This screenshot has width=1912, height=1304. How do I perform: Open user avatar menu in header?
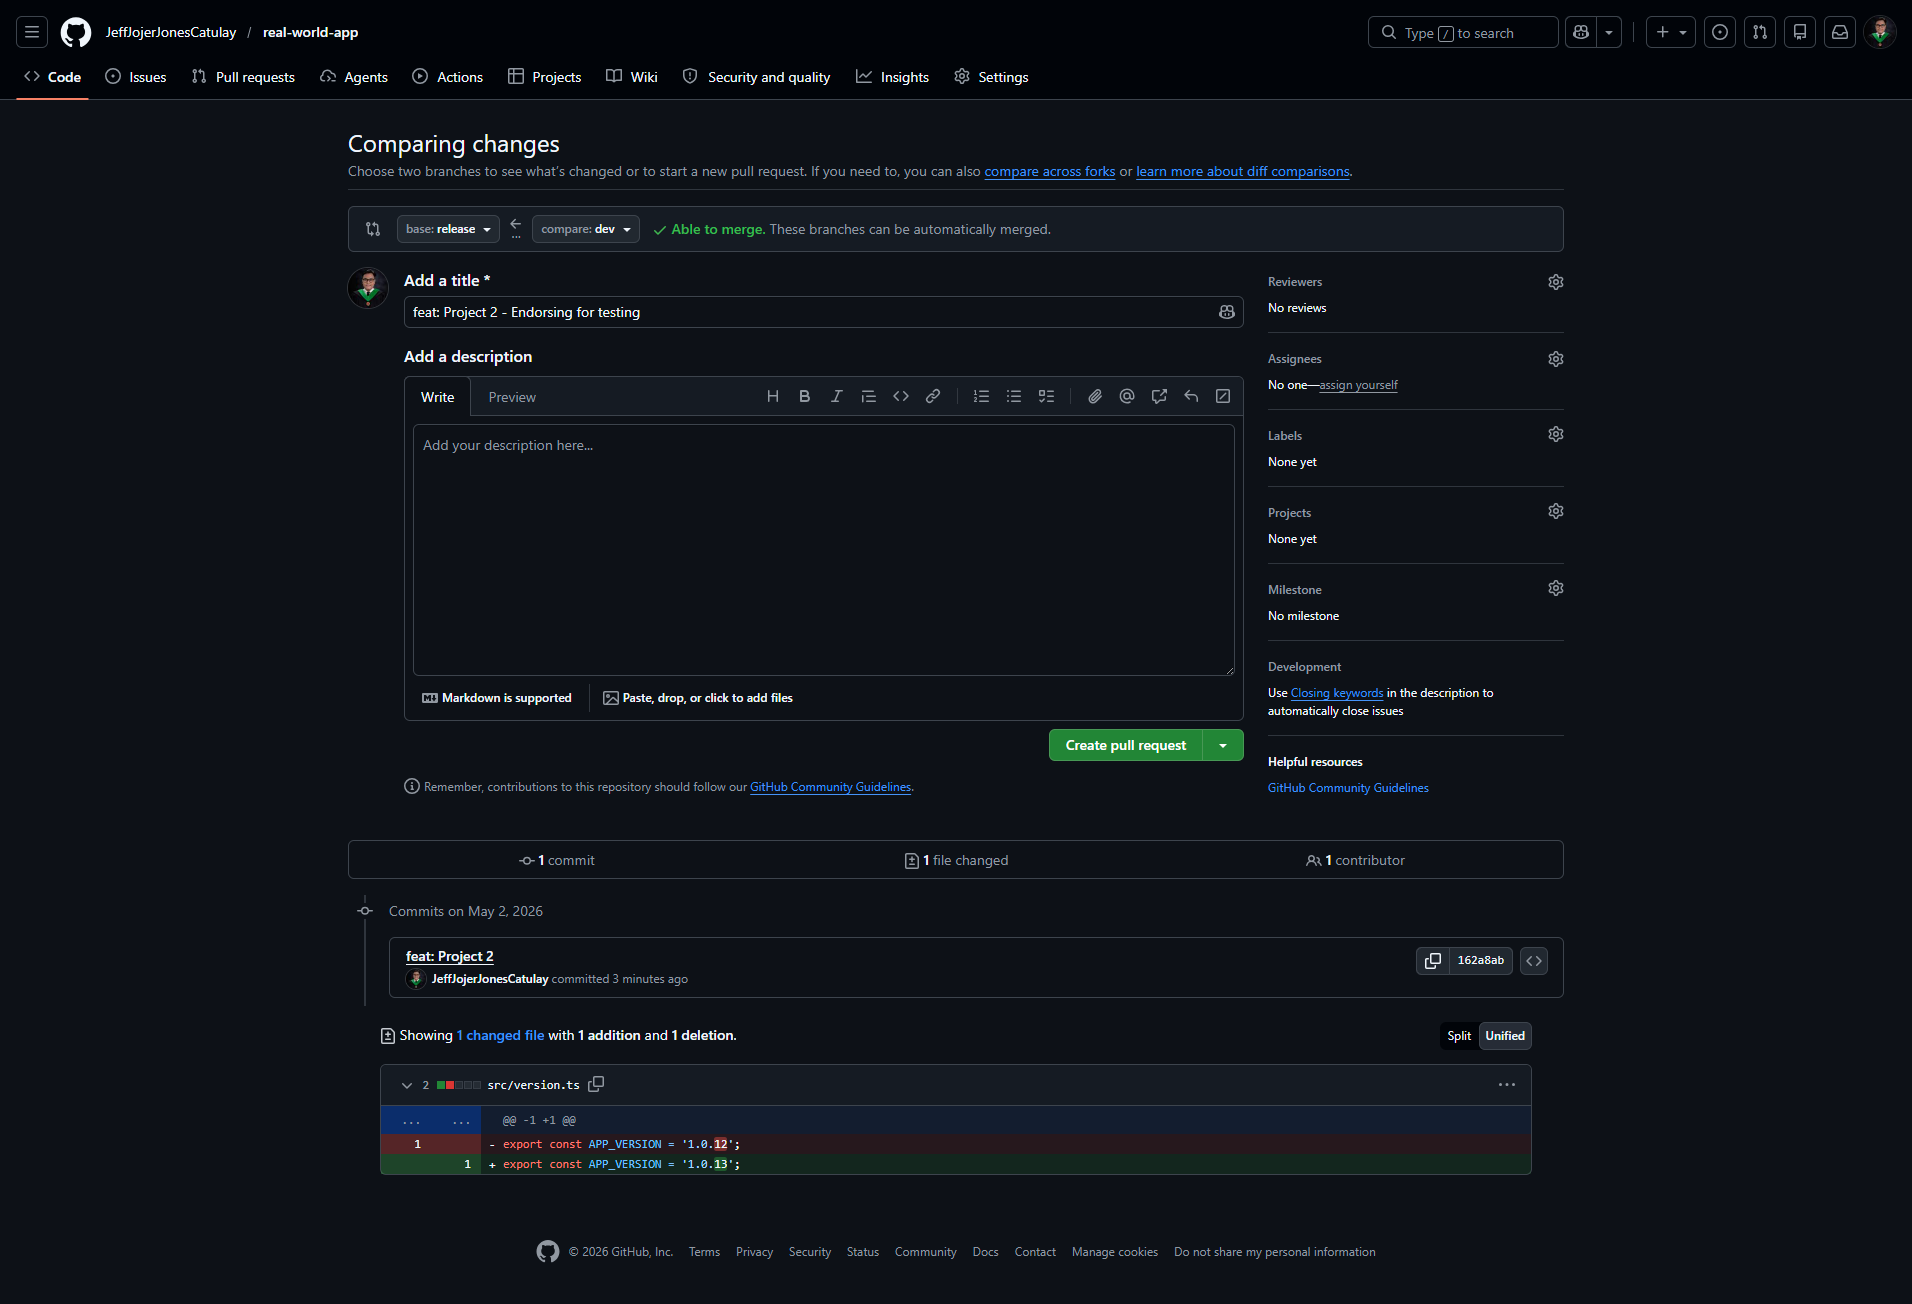[x=1880, y=32]
